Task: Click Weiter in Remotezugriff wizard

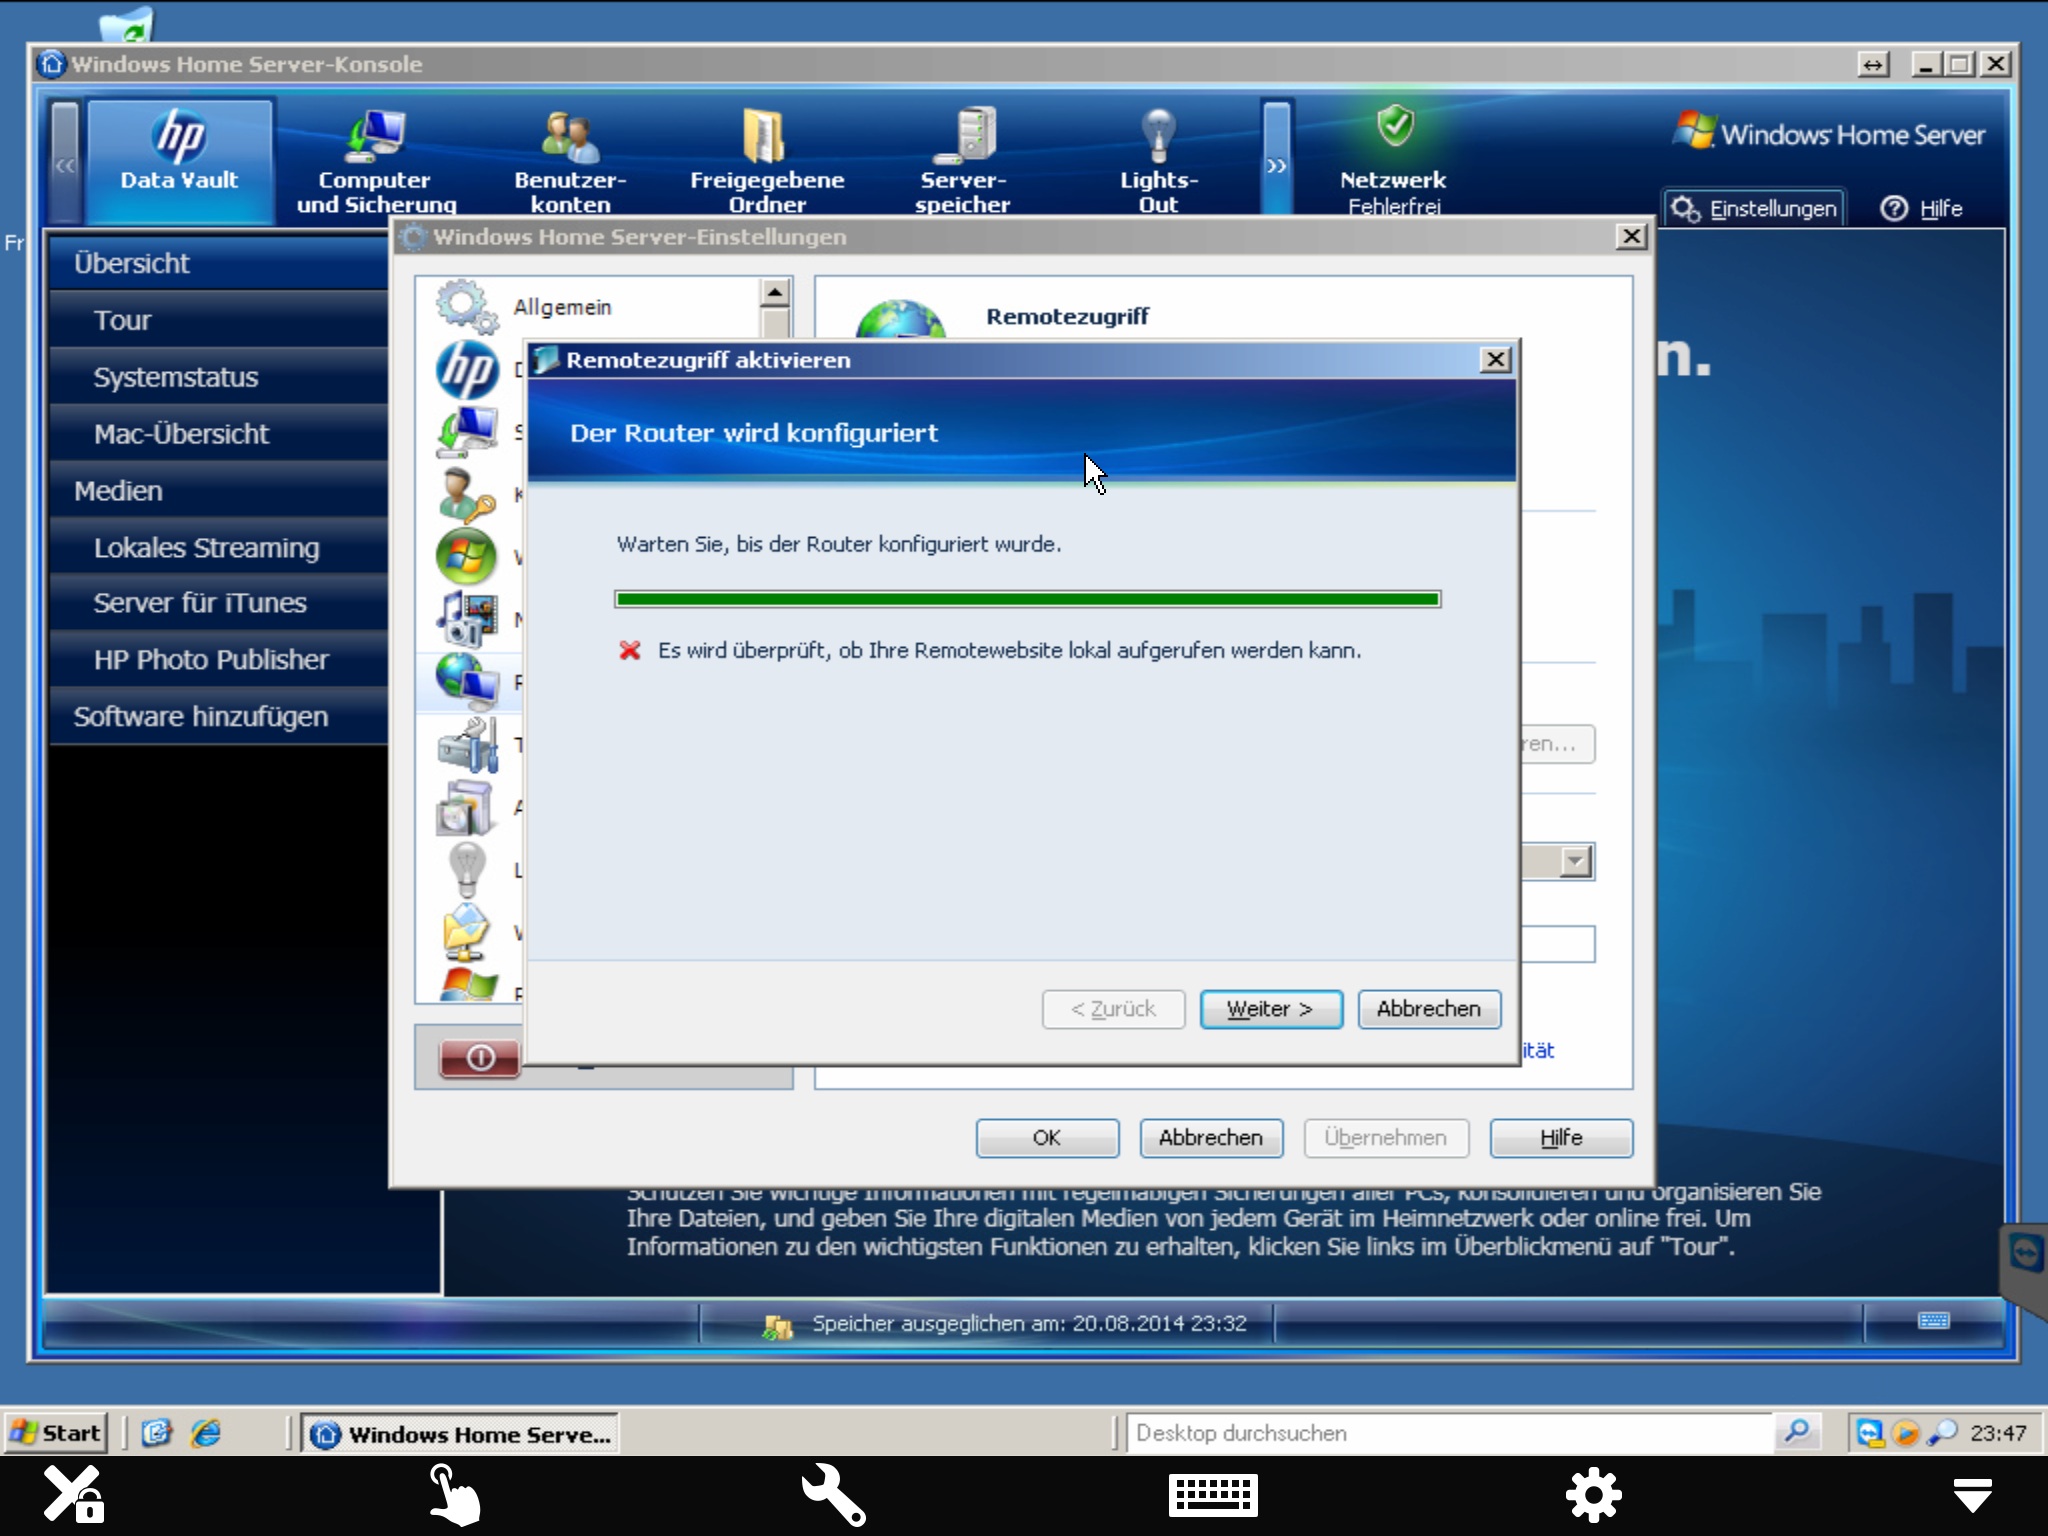Action: pyautogui.click(x=1271, y=1009)
